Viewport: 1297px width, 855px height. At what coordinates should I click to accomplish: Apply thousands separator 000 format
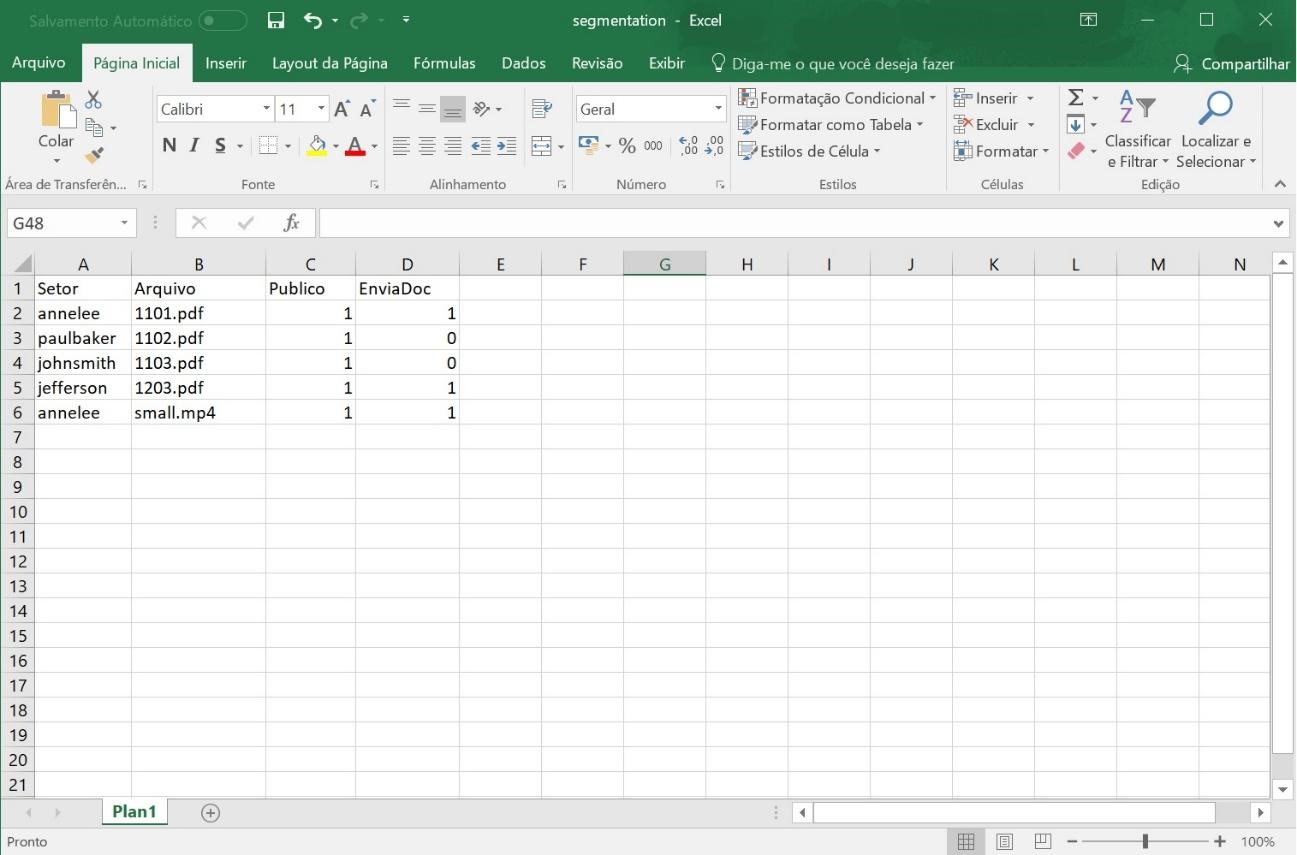(x=652, y=146)
